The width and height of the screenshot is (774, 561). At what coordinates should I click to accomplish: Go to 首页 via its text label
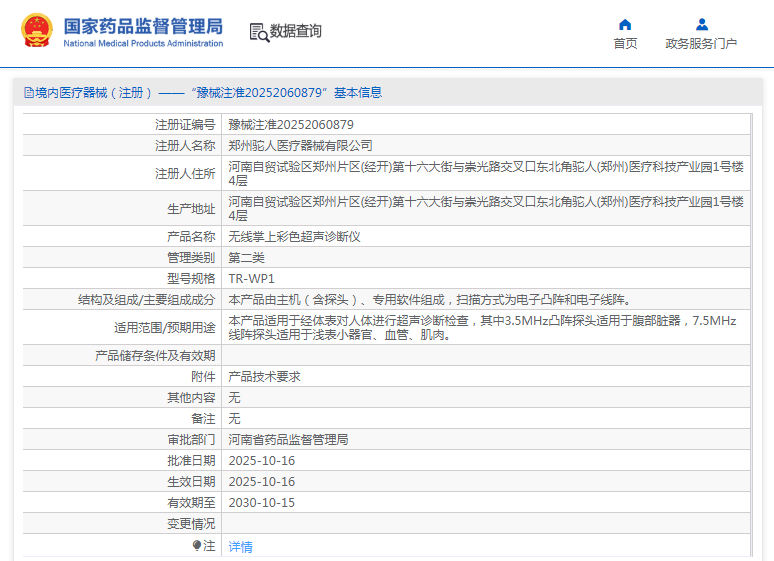coord(625,44)
